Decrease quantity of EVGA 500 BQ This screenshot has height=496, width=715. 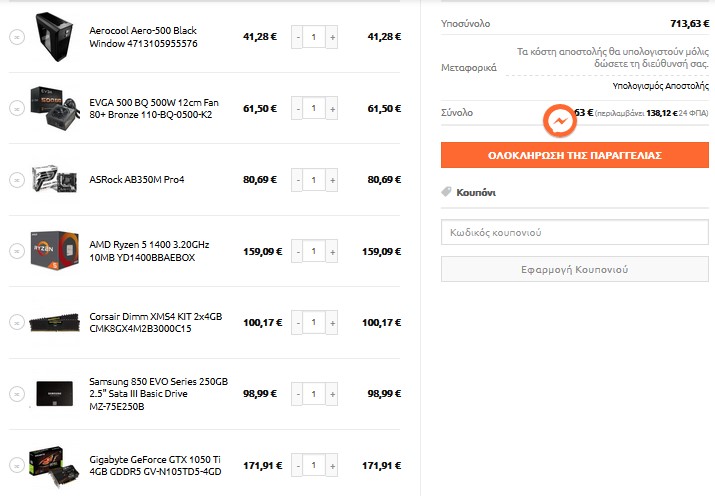pos(297,108)
